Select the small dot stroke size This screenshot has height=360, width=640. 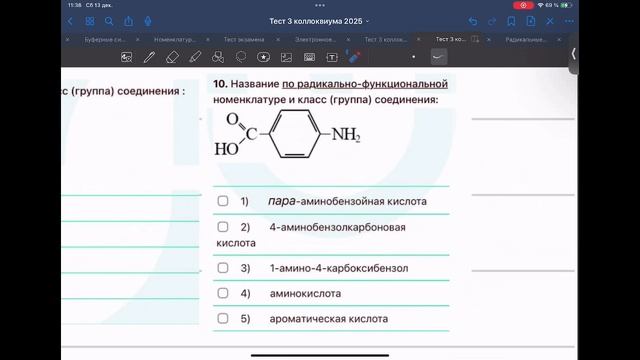(x=413, y=57)
